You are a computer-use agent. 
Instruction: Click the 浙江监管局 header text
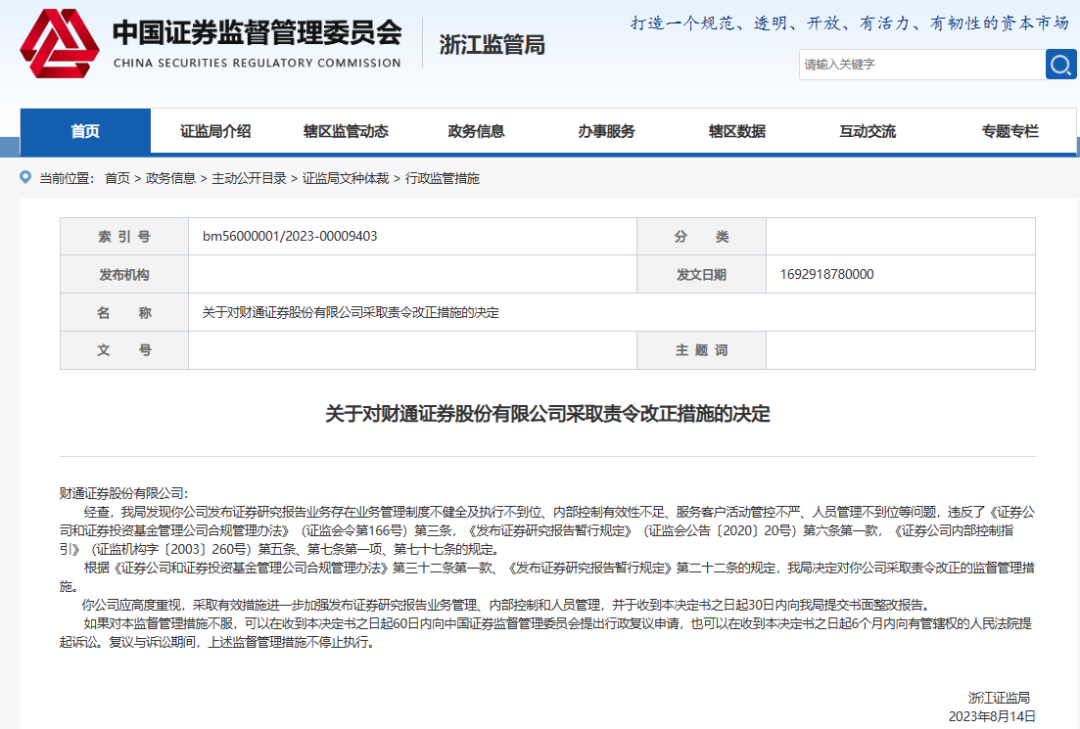490,44
